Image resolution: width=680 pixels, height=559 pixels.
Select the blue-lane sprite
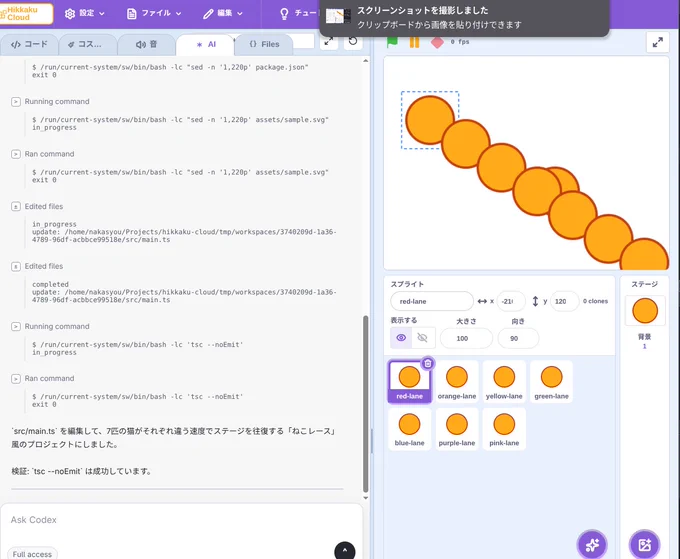pos(409,429)
